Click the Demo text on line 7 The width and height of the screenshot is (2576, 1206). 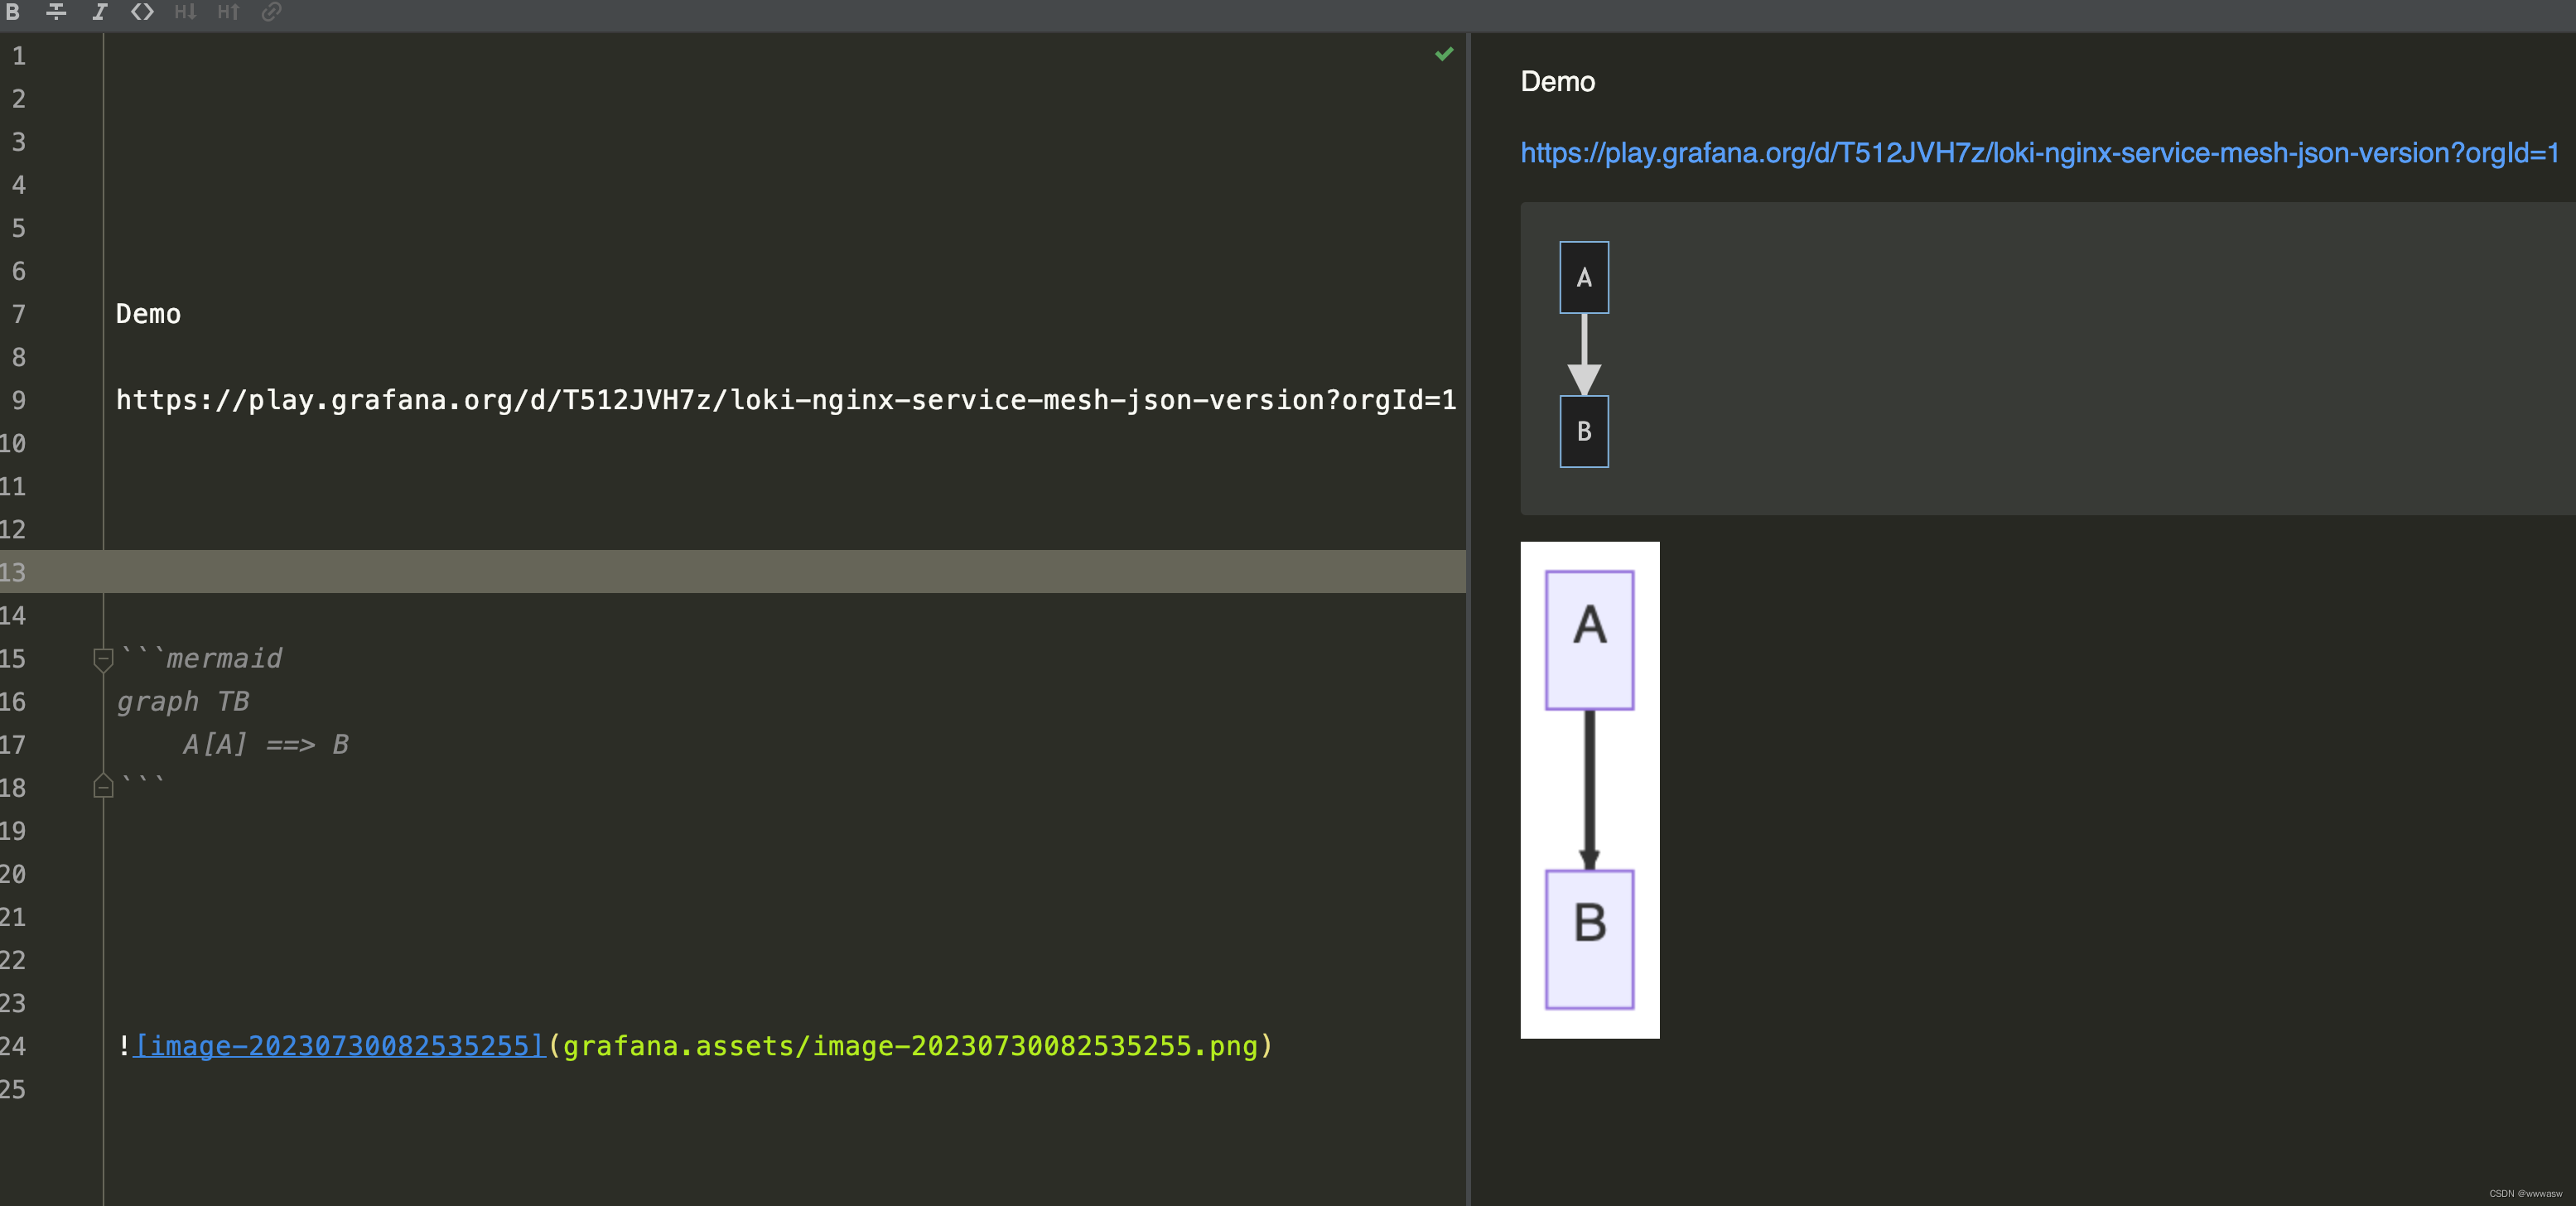click(148, 314)
